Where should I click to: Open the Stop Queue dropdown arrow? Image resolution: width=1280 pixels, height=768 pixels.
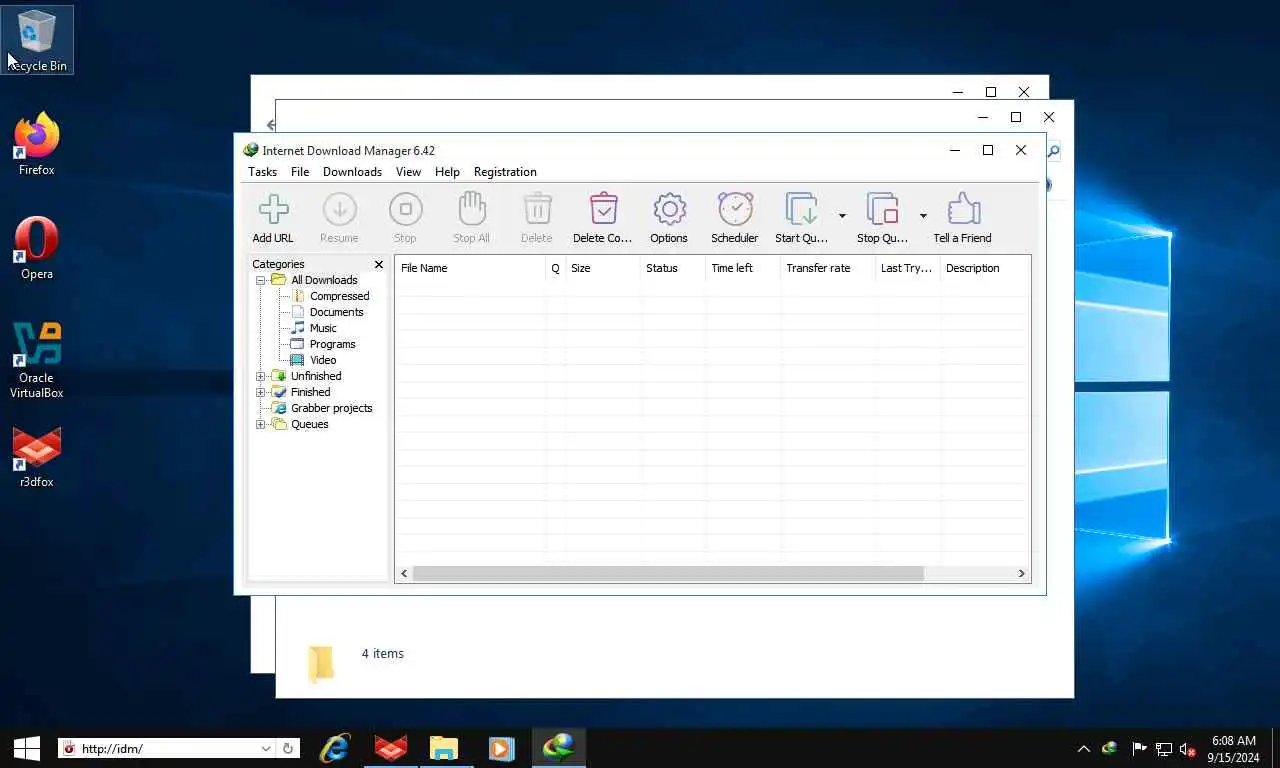(x=923, y=216)
